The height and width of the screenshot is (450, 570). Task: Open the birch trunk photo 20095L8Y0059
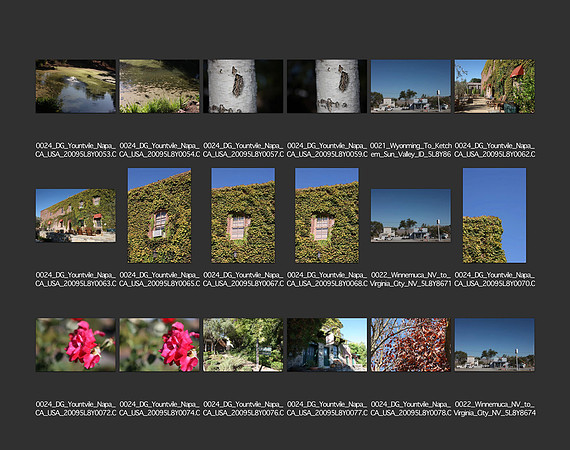click(327, 86)
